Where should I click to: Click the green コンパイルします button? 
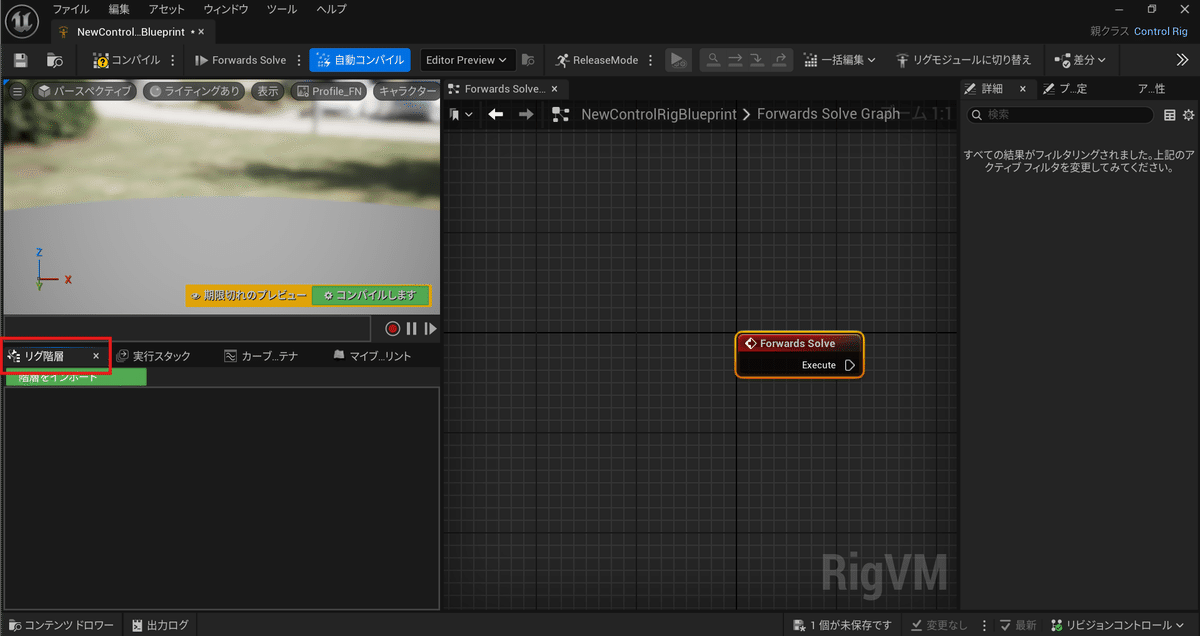pyautogui.click(x=371, y=296)
